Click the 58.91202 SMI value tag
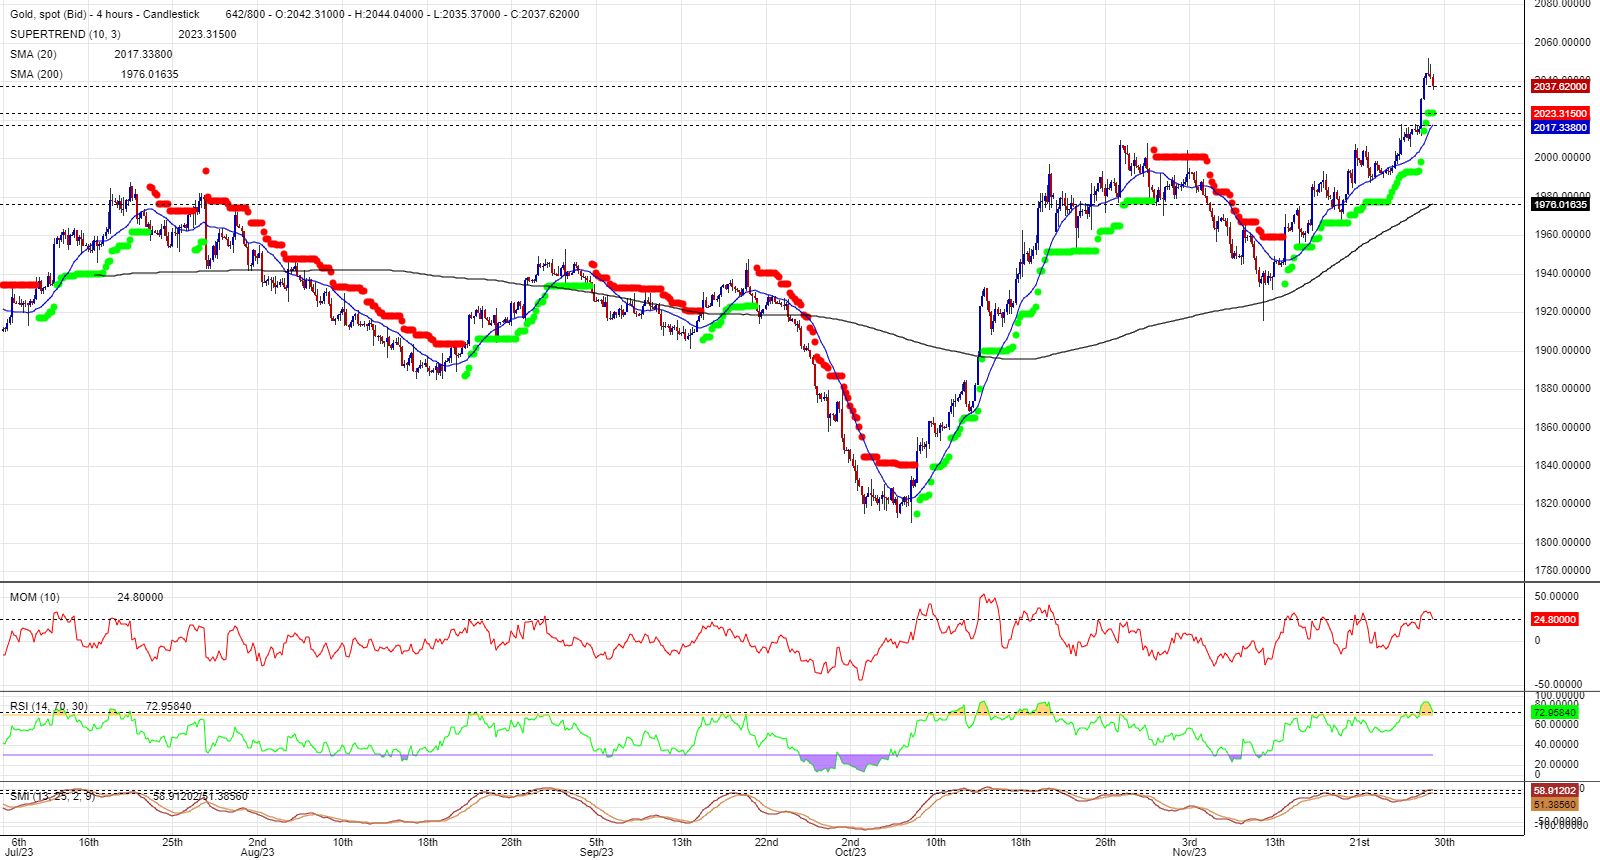 coord(1555,791)
